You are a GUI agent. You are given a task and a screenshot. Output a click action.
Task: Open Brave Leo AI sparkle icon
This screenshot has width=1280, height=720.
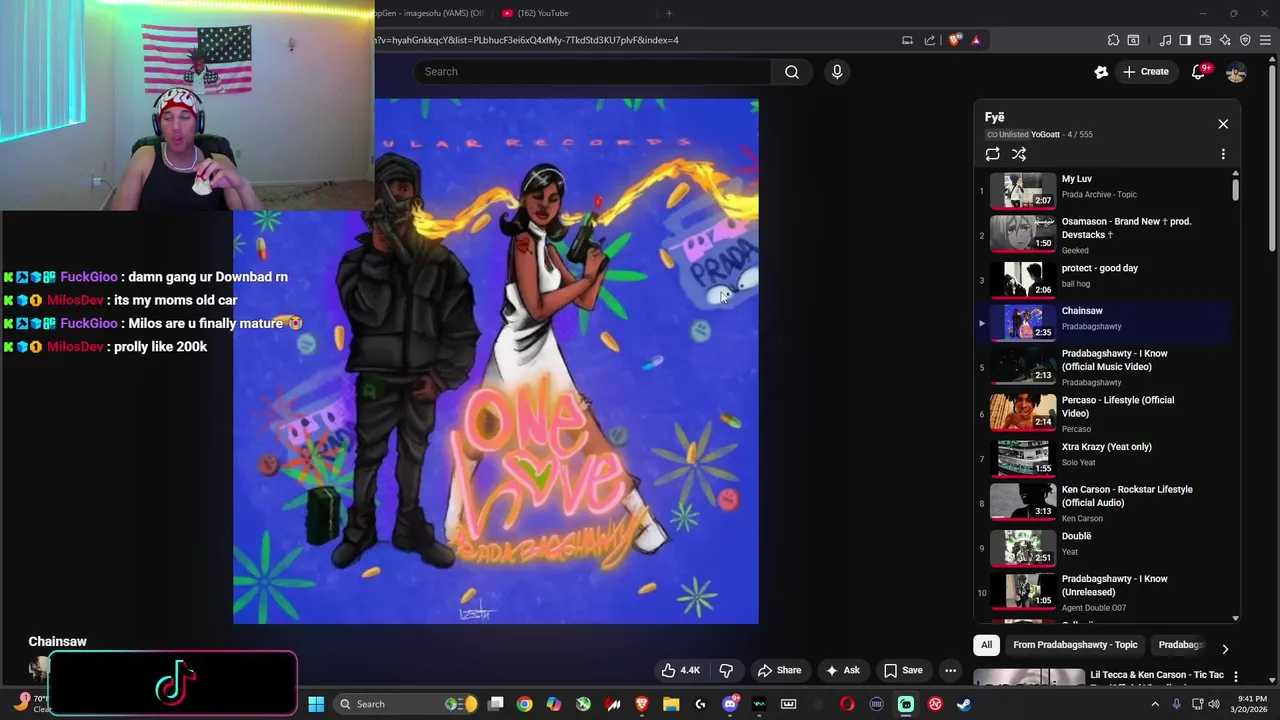(1225, 40)
